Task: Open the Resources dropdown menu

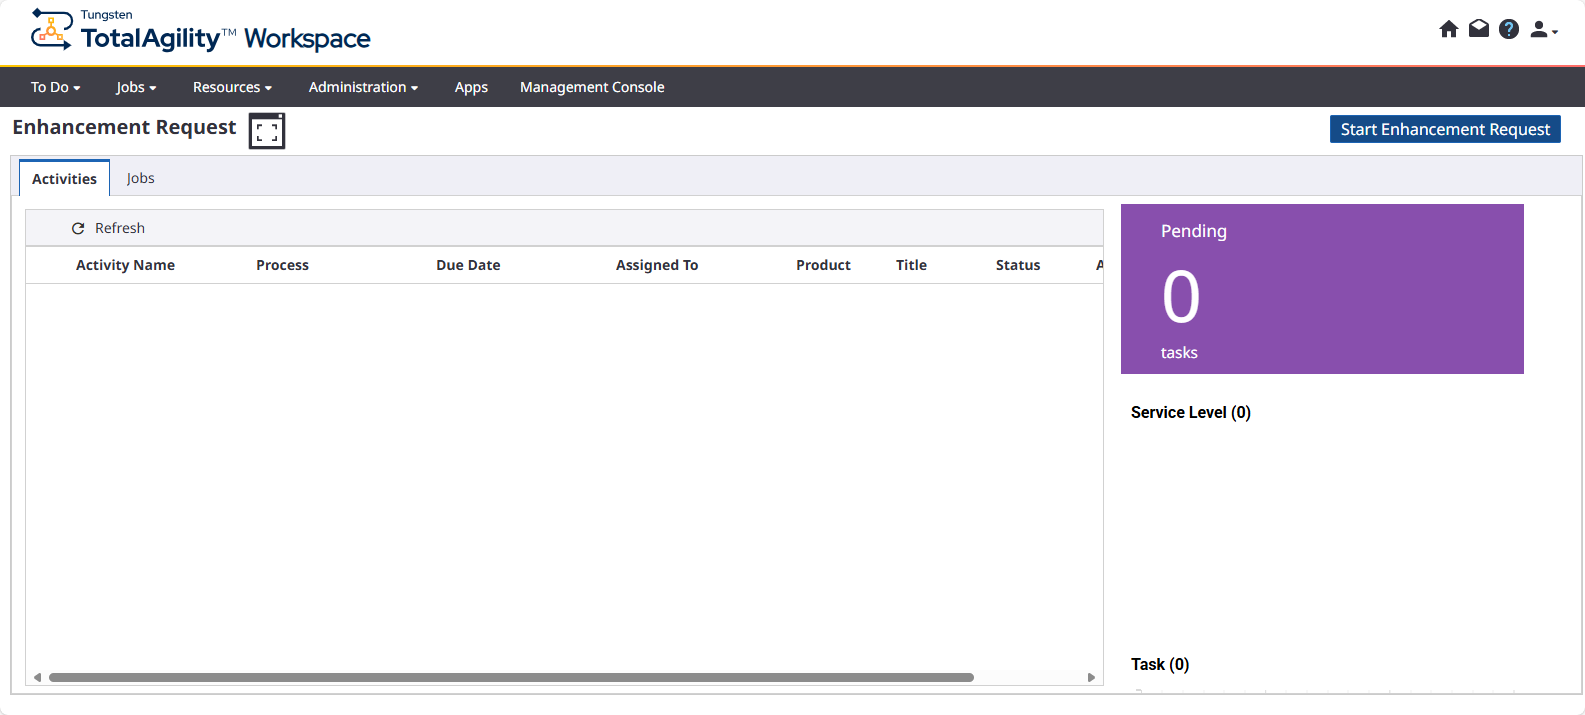Action: coord(232,87)
